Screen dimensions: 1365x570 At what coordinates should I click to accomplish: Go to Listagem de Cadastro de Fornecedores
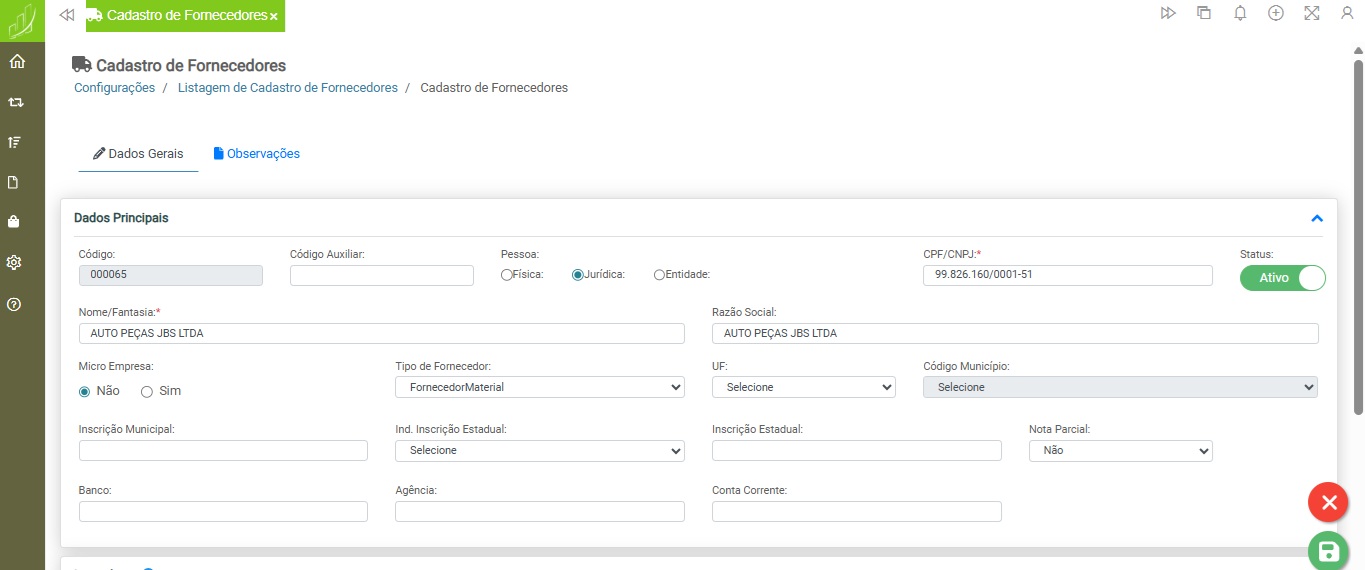287,88
